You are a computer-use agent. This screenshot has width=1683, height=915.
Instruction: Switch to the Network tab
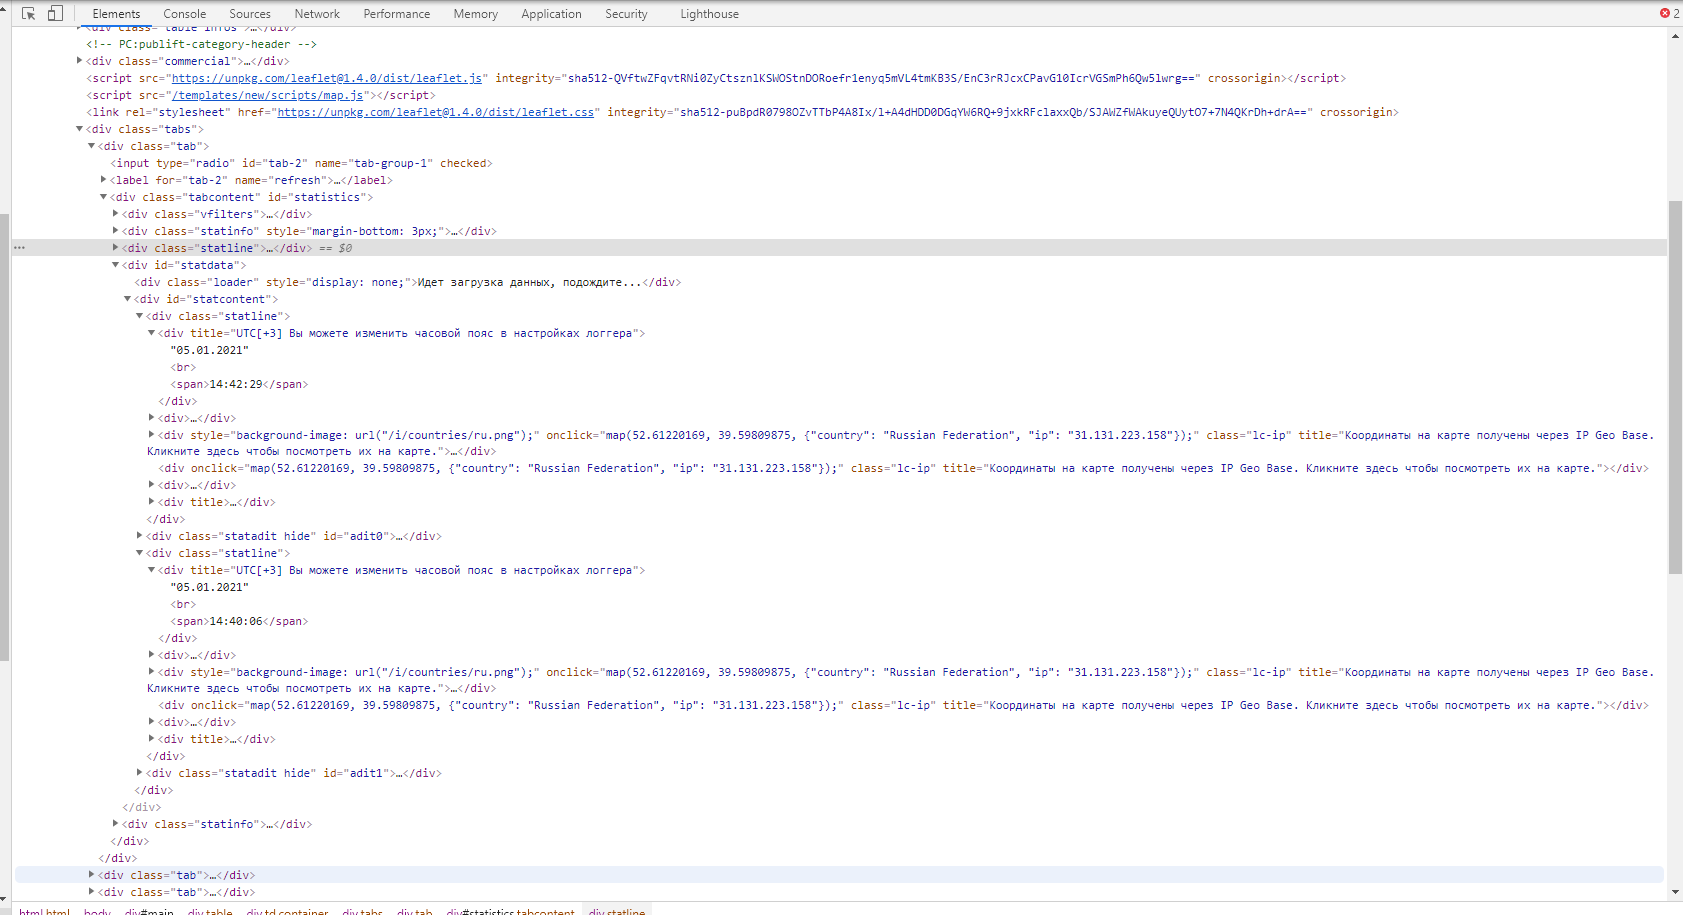pos(317,14)
